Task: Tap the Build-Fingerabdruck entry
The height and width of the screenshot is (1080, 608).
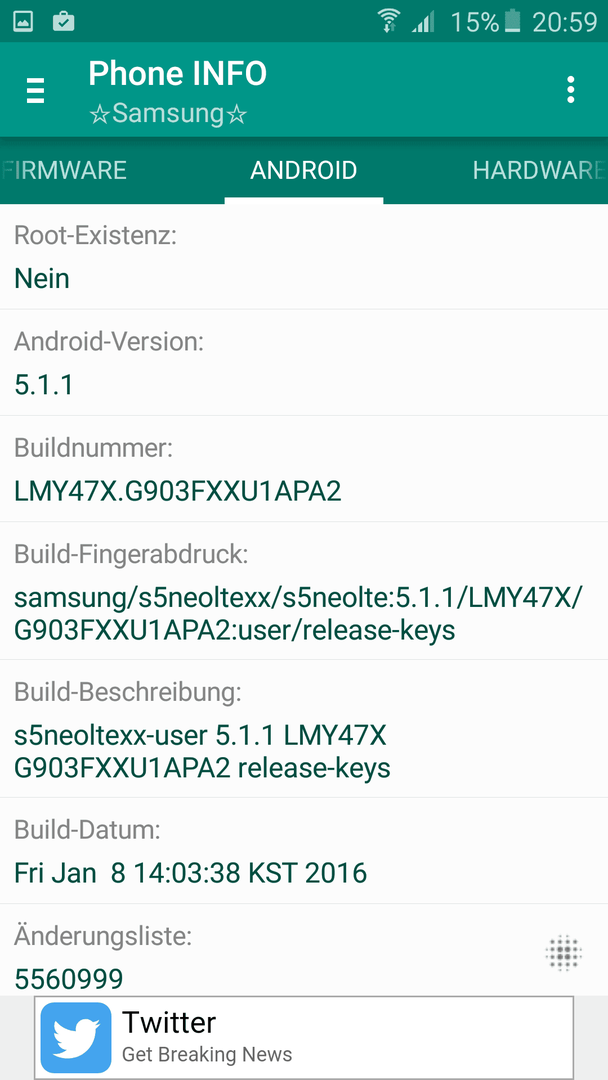Action: click(304, 591)
